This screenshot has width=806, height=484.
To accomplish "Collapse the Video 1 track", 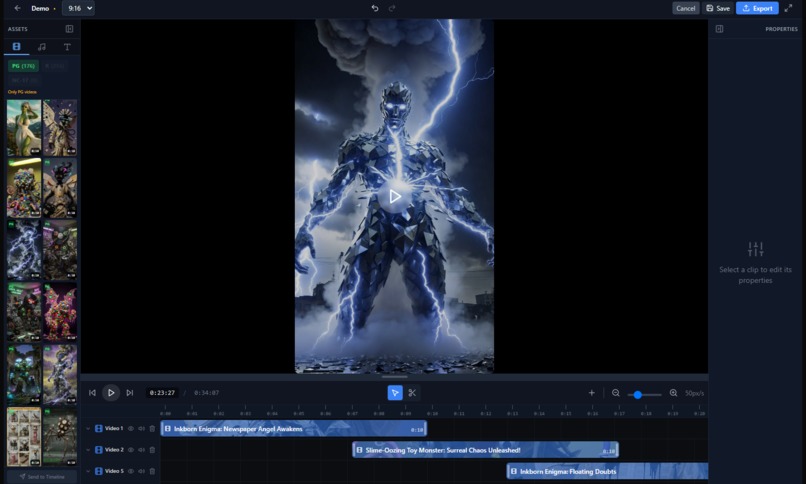I will point(88,429).
